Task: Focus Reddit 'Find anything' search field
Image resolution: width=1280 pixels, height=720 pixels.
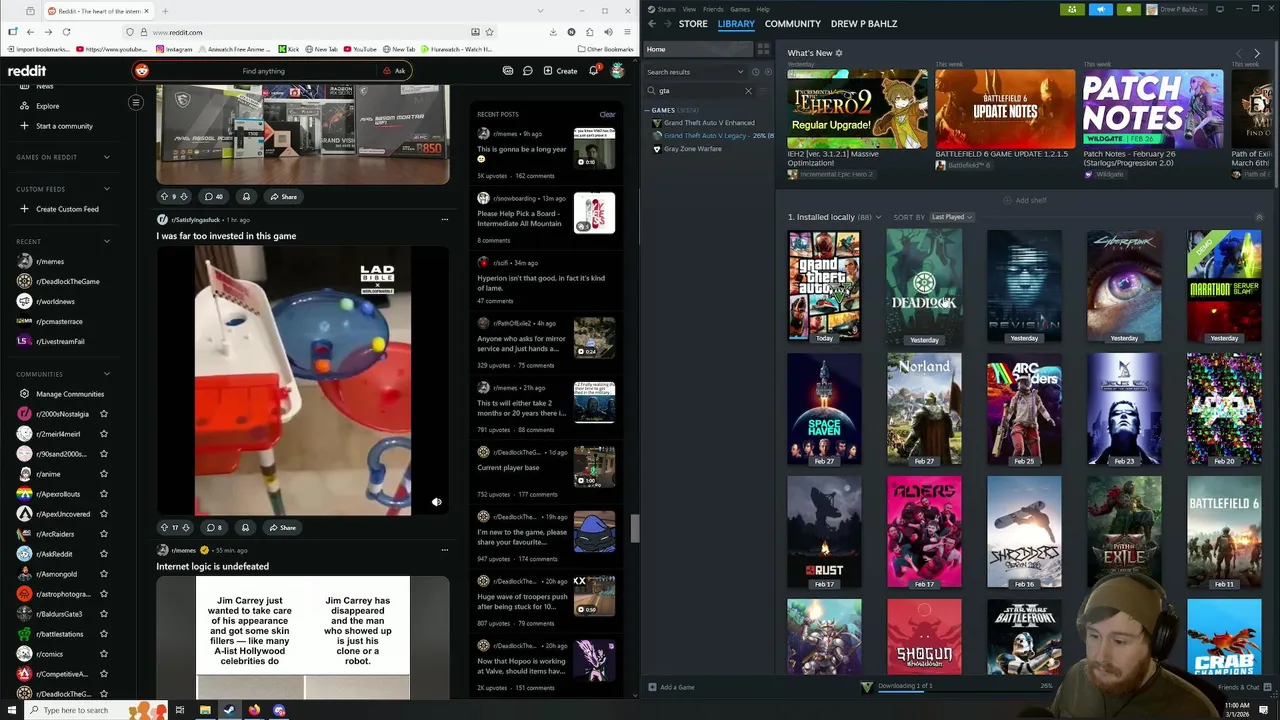Action: click(263, 71)
